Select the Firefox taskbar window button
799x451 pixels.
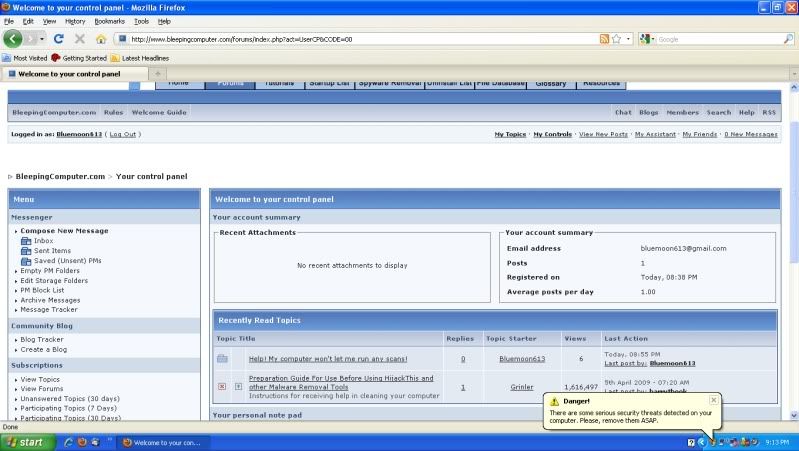tap(162, 442)
